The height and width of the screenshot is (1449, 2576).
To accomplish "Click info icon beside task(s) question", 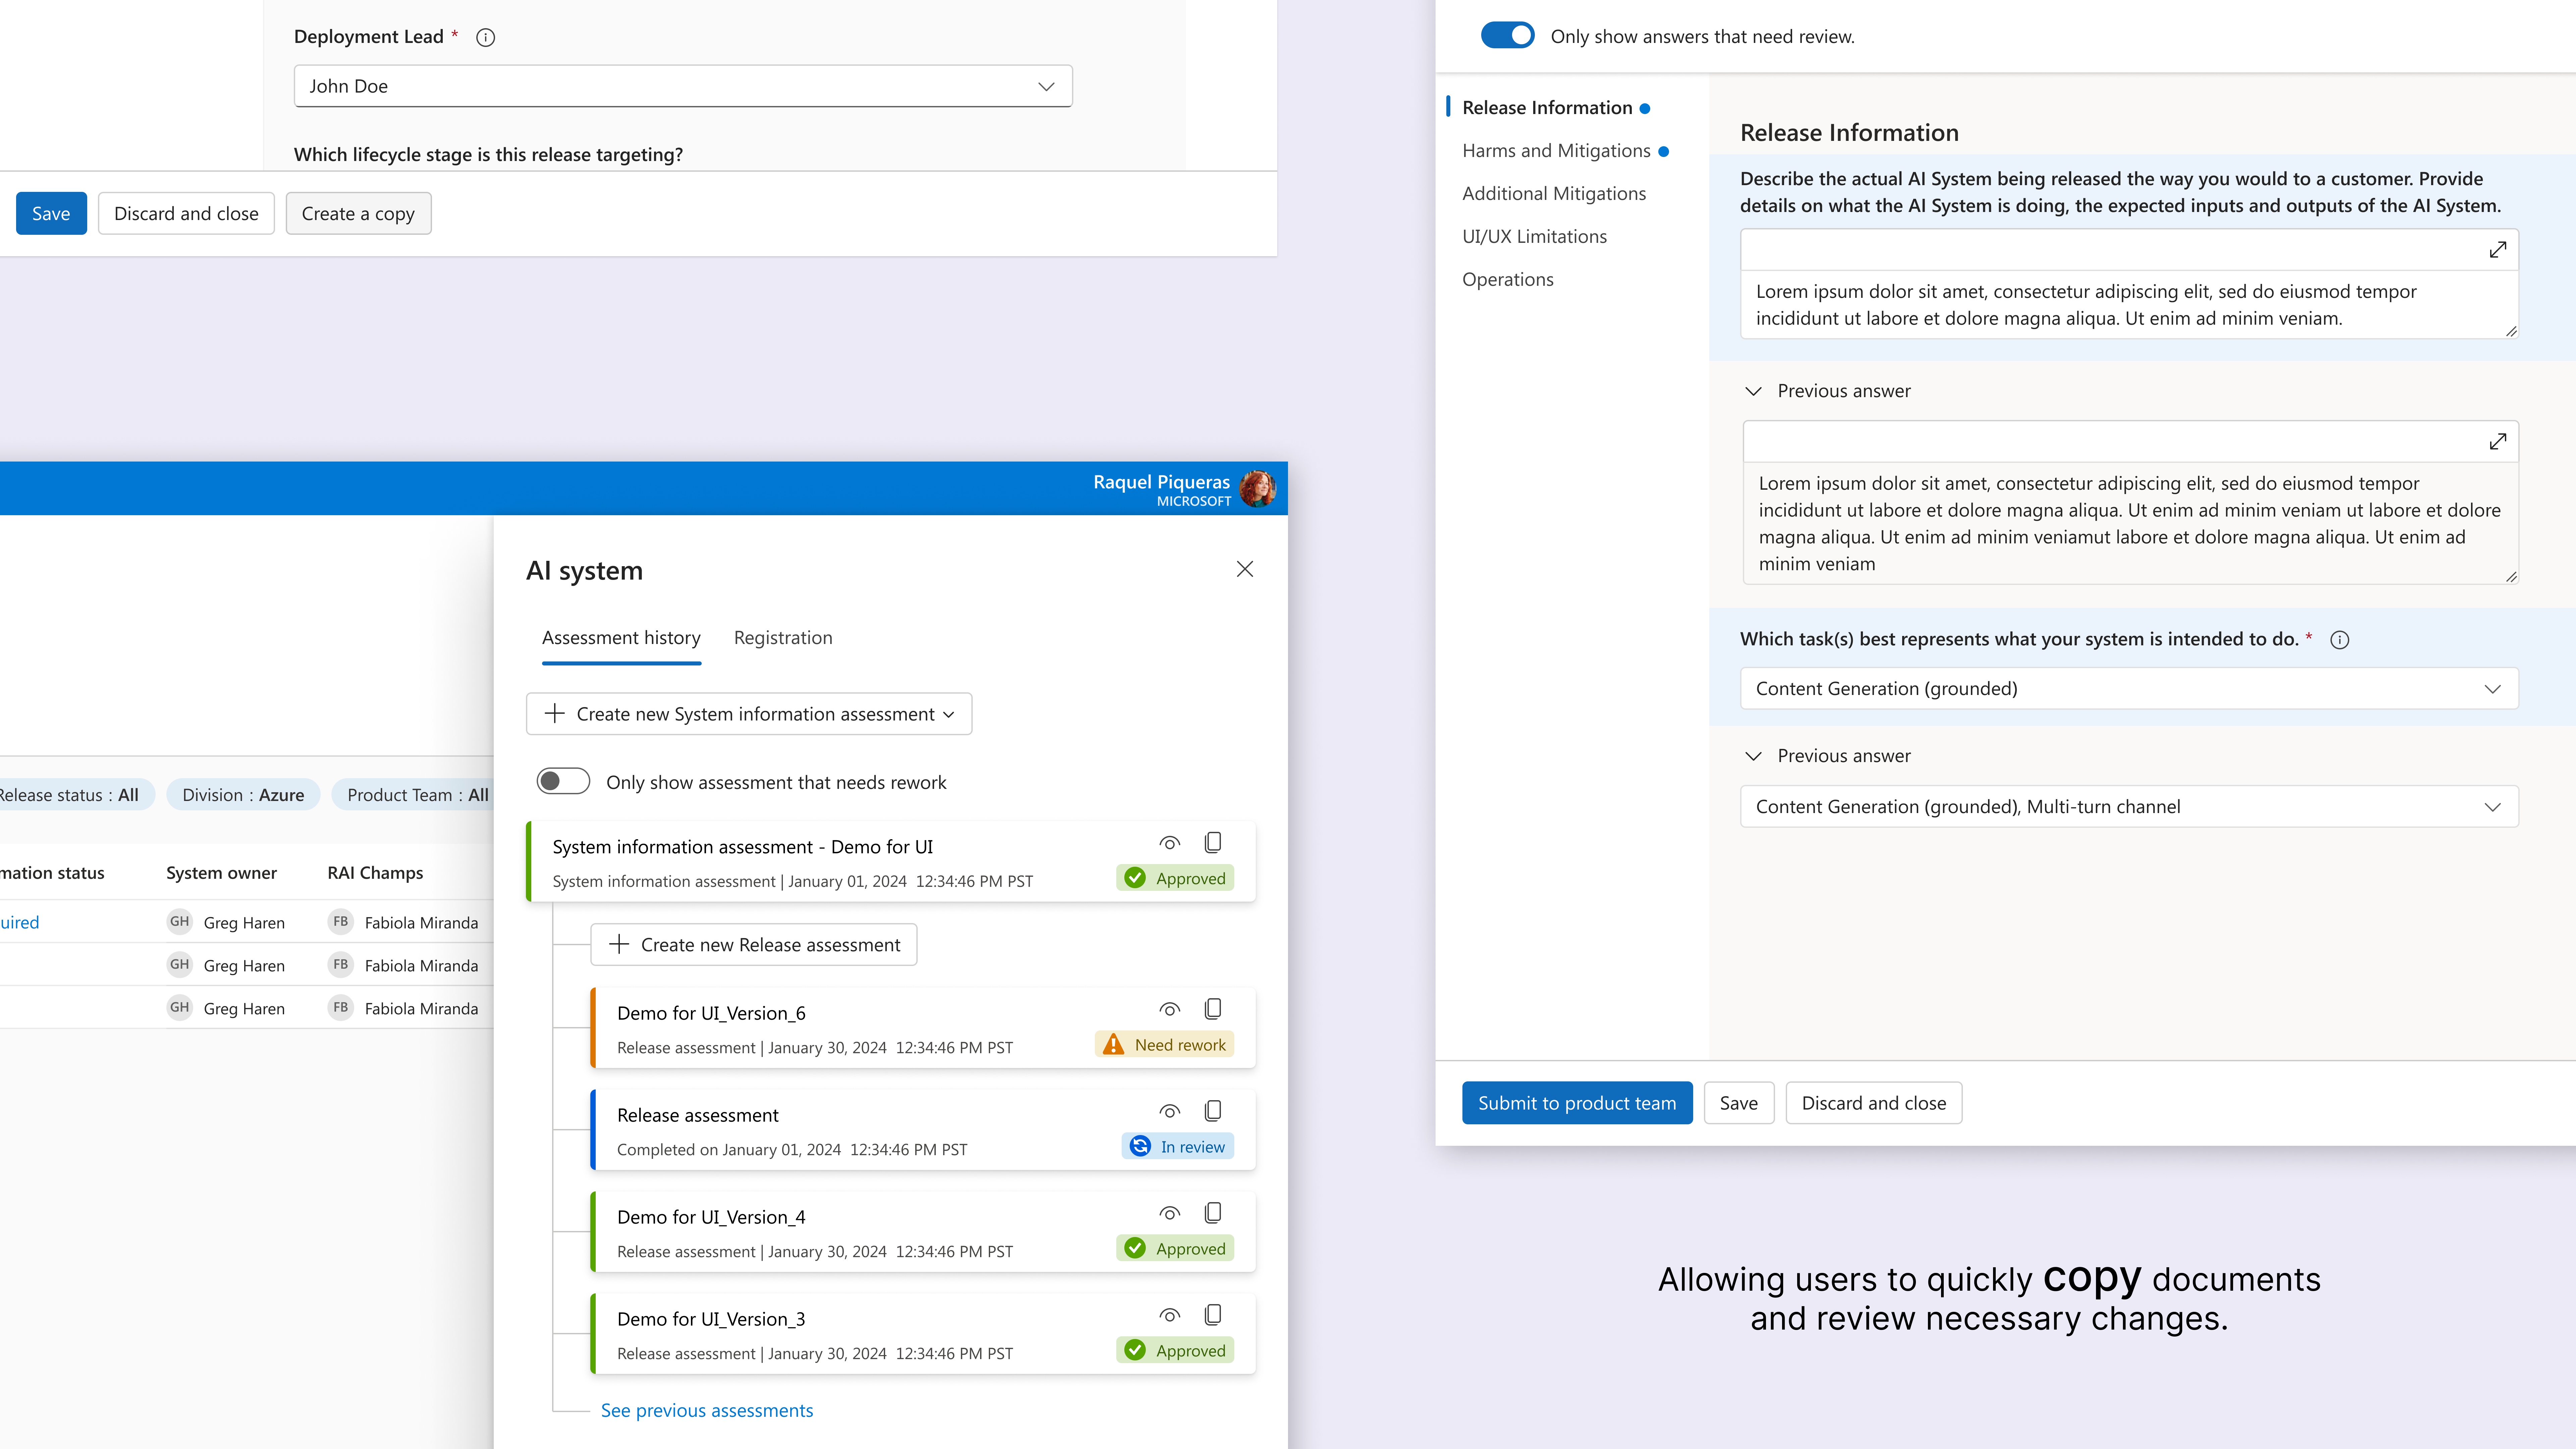I will coord(2340,640).
